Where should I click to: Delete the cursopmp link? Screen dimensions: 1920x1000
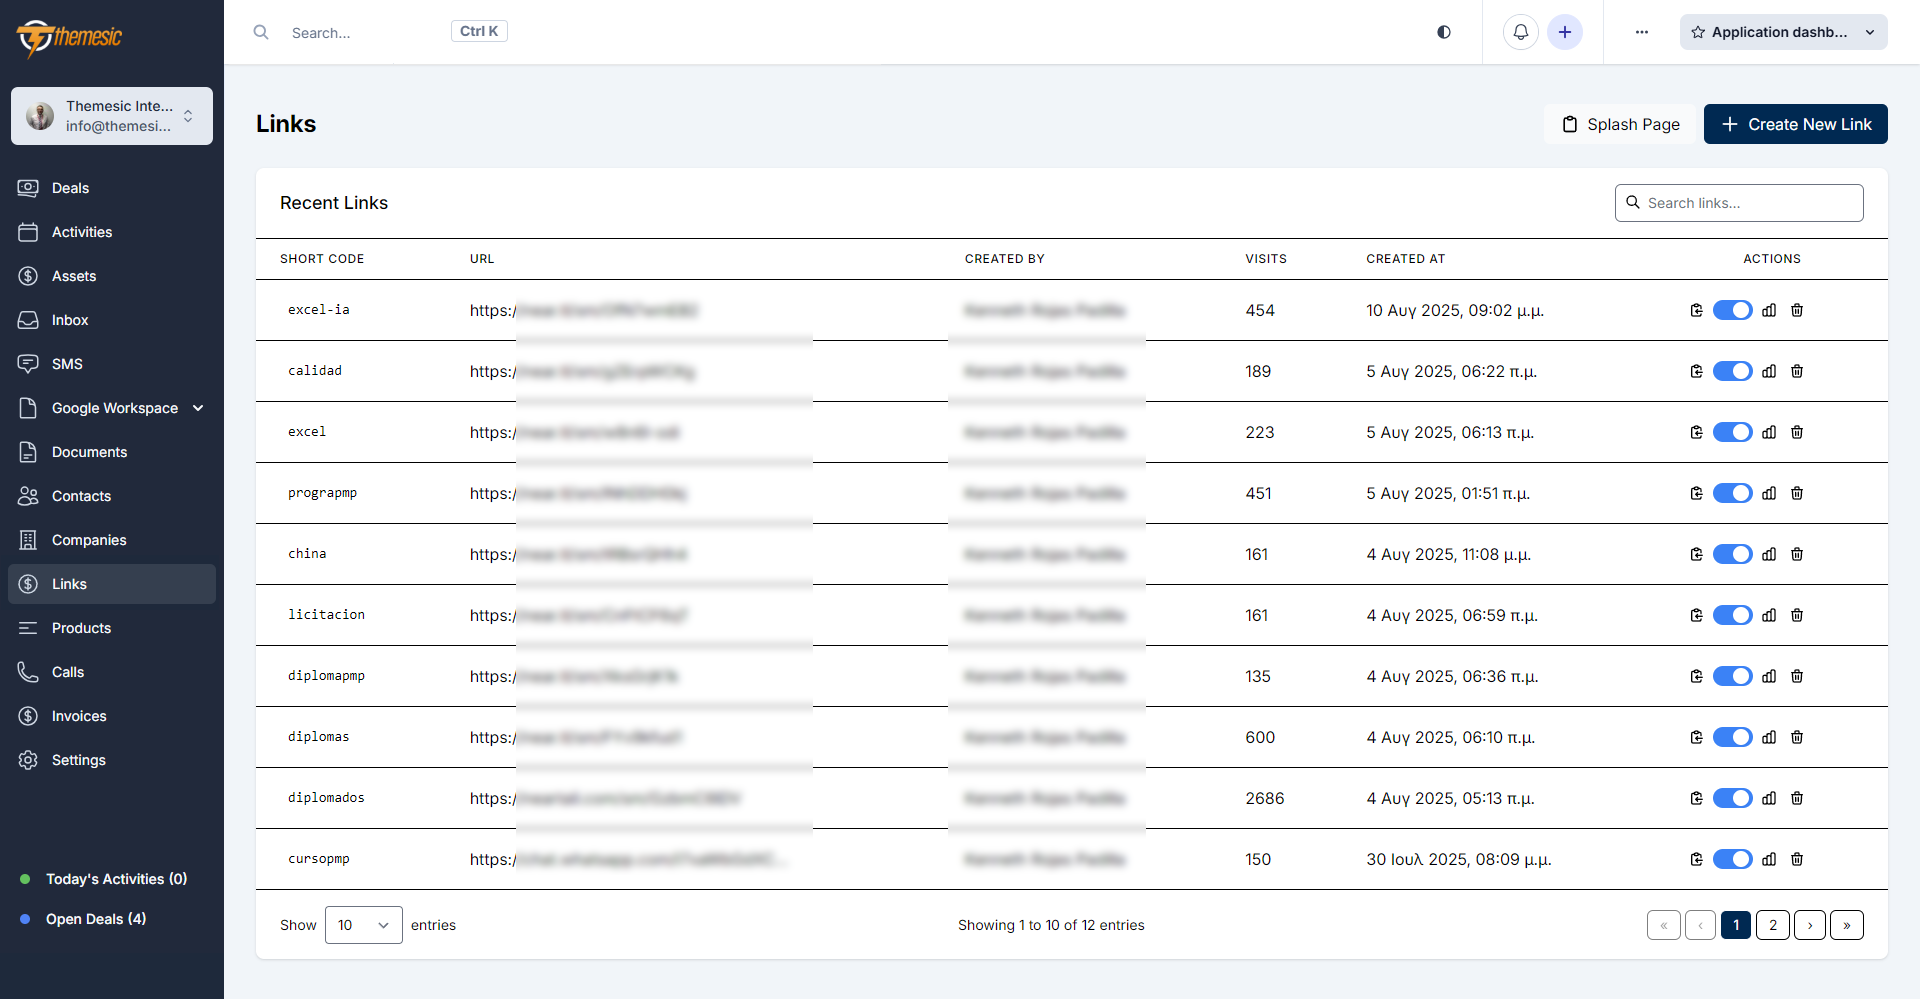[x=1797, y=859]
